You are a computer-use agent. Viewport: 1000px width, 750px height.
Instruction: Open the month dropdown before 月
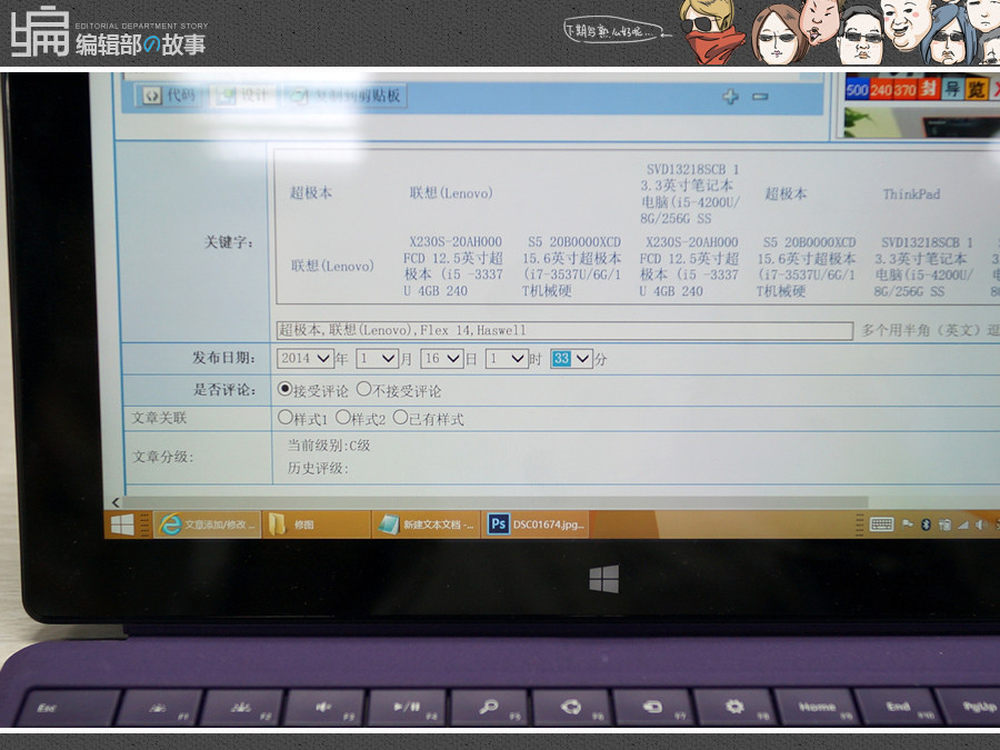377,358
